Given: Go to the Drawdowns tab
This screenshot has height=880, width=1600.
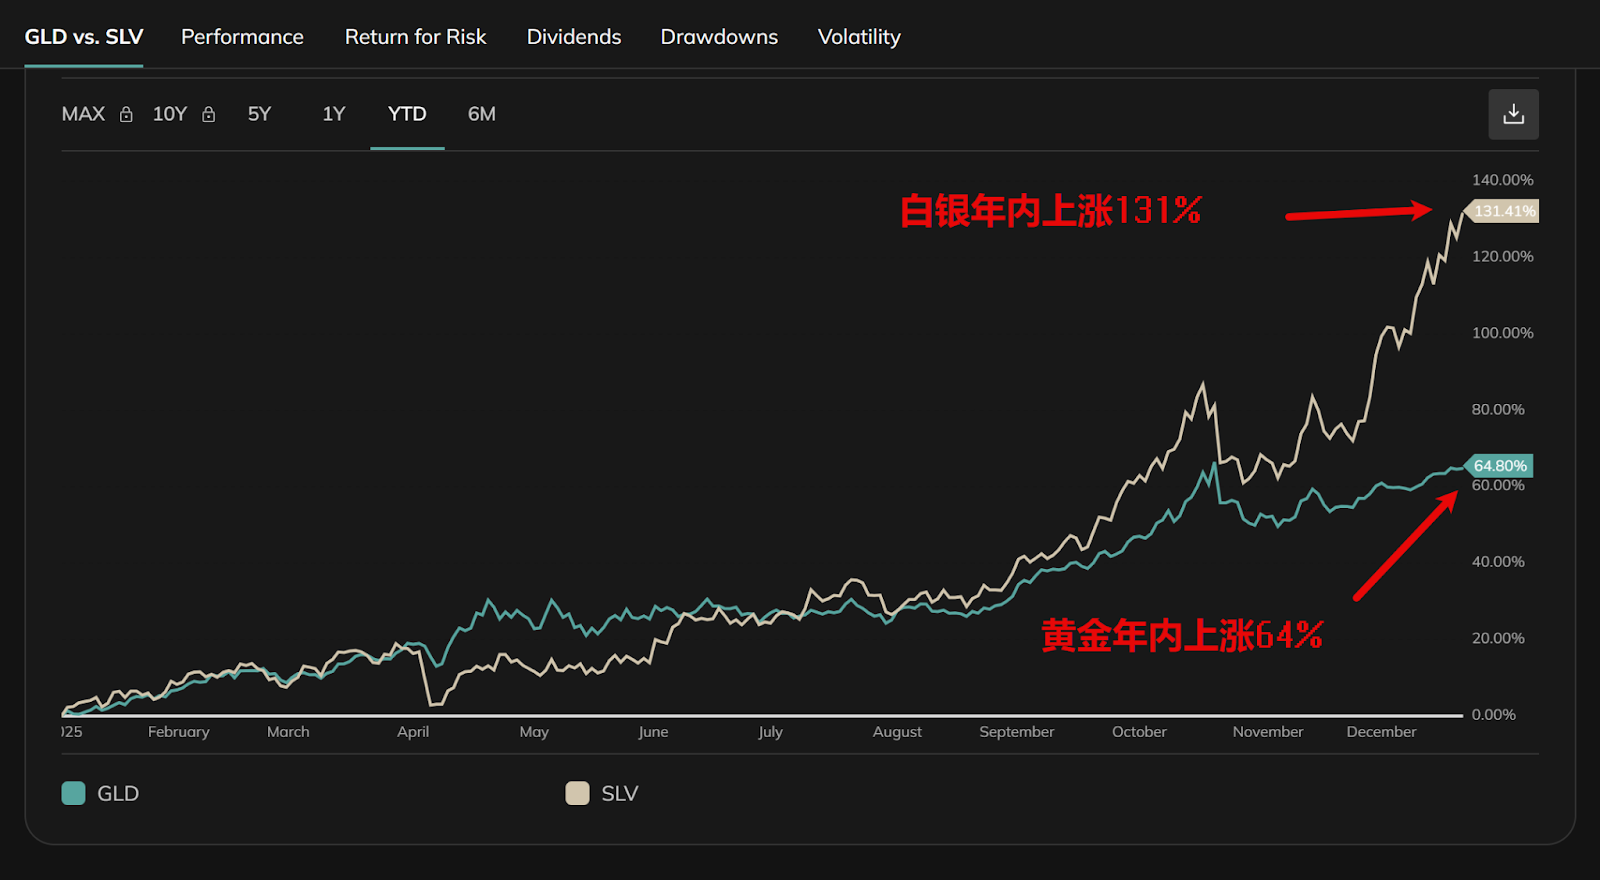Looking at the screenshot, I should click(719, 37).
